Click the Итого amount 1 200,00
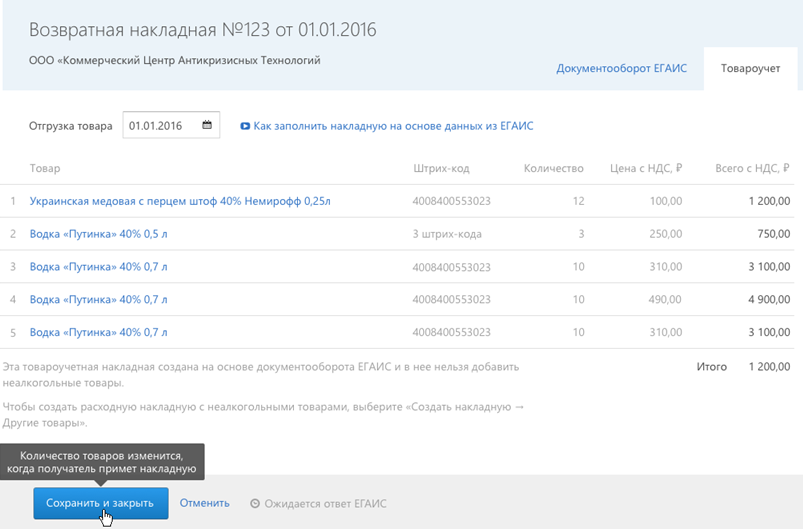The width and height of the screenshot is (803, 529). (769, 367)
